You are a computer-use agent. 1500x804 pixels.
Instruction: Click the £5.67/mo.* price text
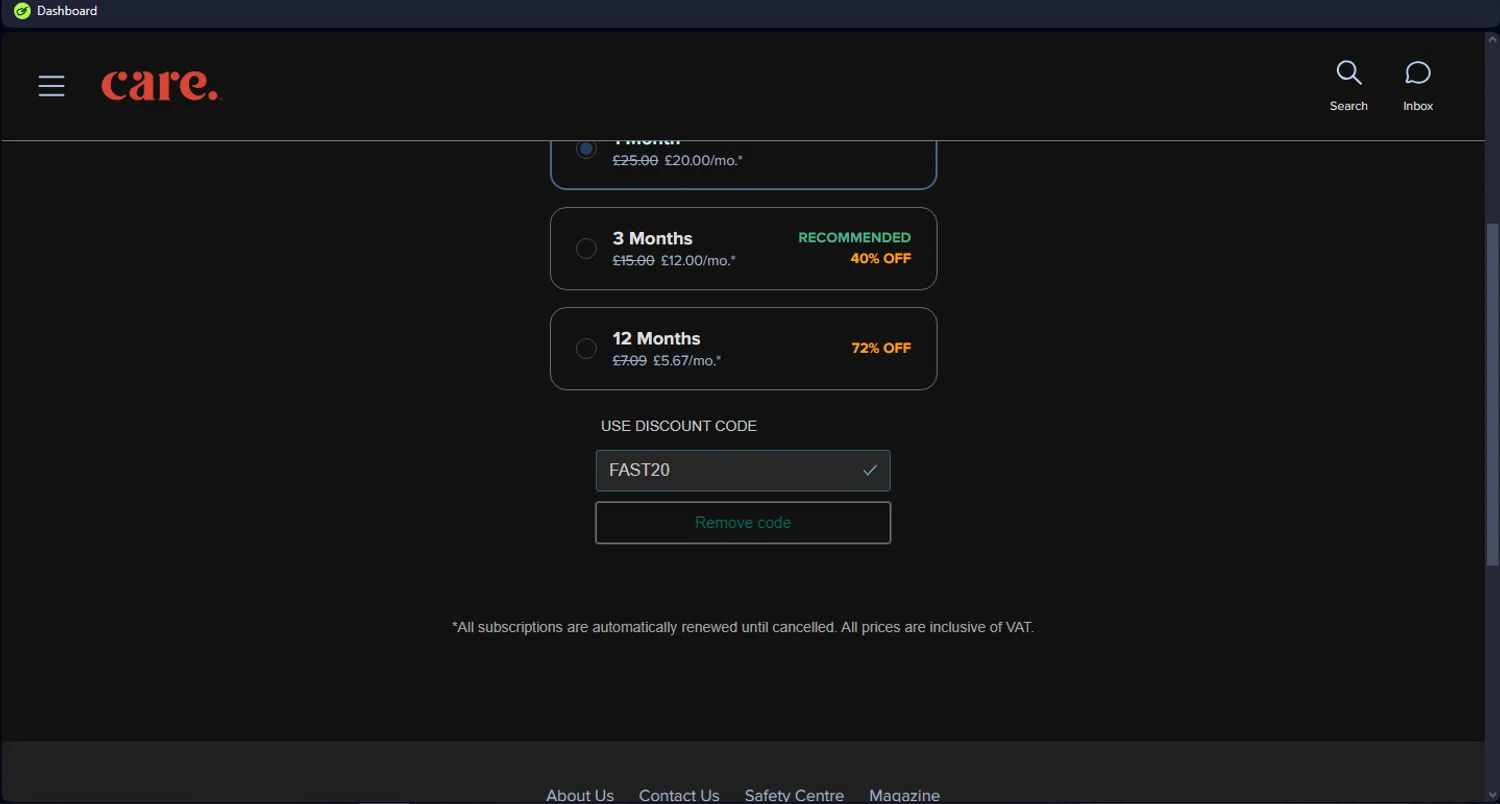coord(687,361)
